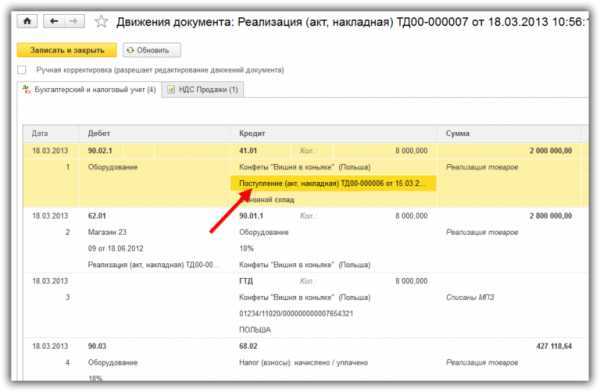Select credit account 90.01.1 cell
Viewport: 600px width, 392px height.
coord(251,216)
